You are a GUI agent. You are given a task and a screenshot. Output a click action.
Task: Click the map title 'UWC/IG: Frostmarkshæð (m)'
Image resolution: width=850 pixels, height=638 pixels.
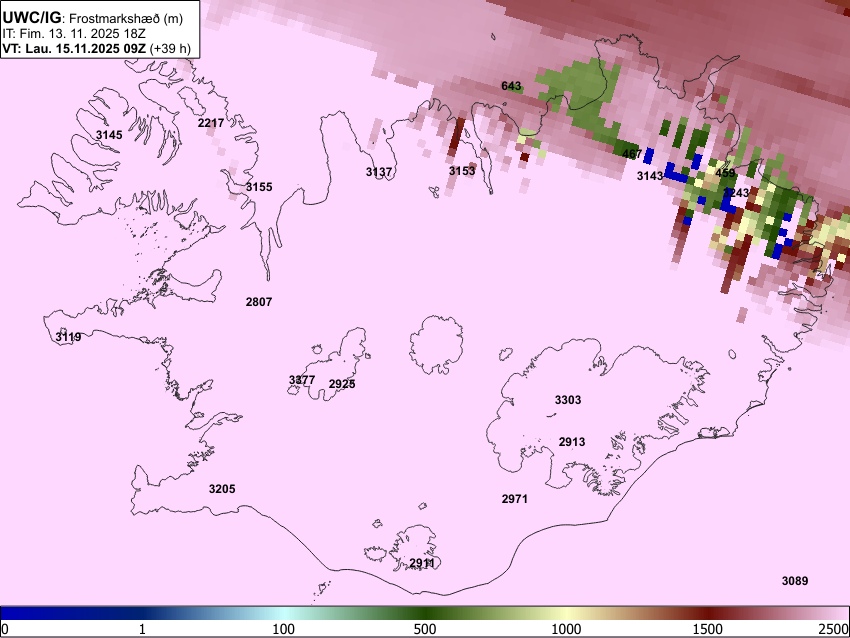93,18
